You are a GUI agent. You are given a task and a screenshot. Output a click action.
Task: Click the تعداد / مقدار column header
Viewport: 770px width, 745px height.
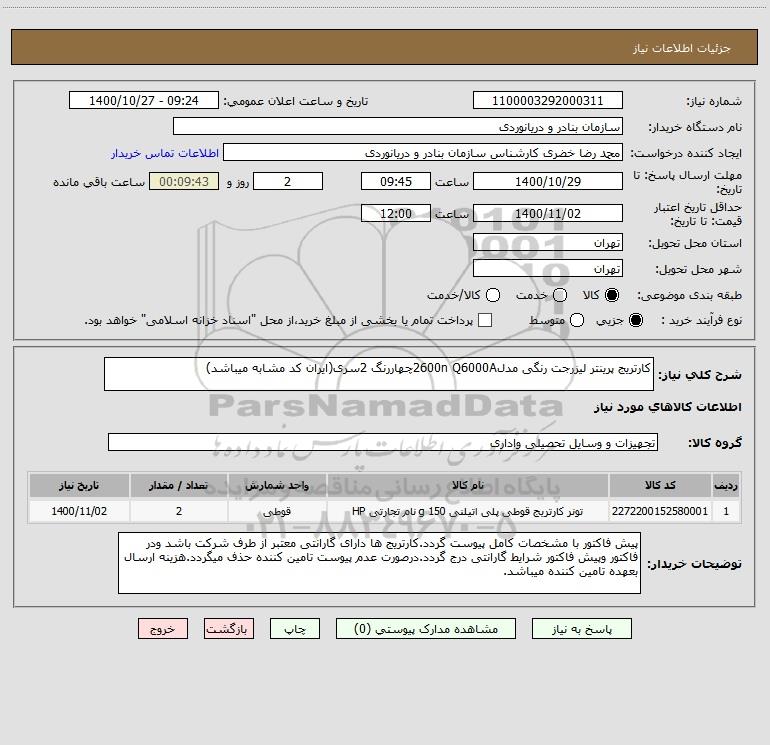point(179,485)
